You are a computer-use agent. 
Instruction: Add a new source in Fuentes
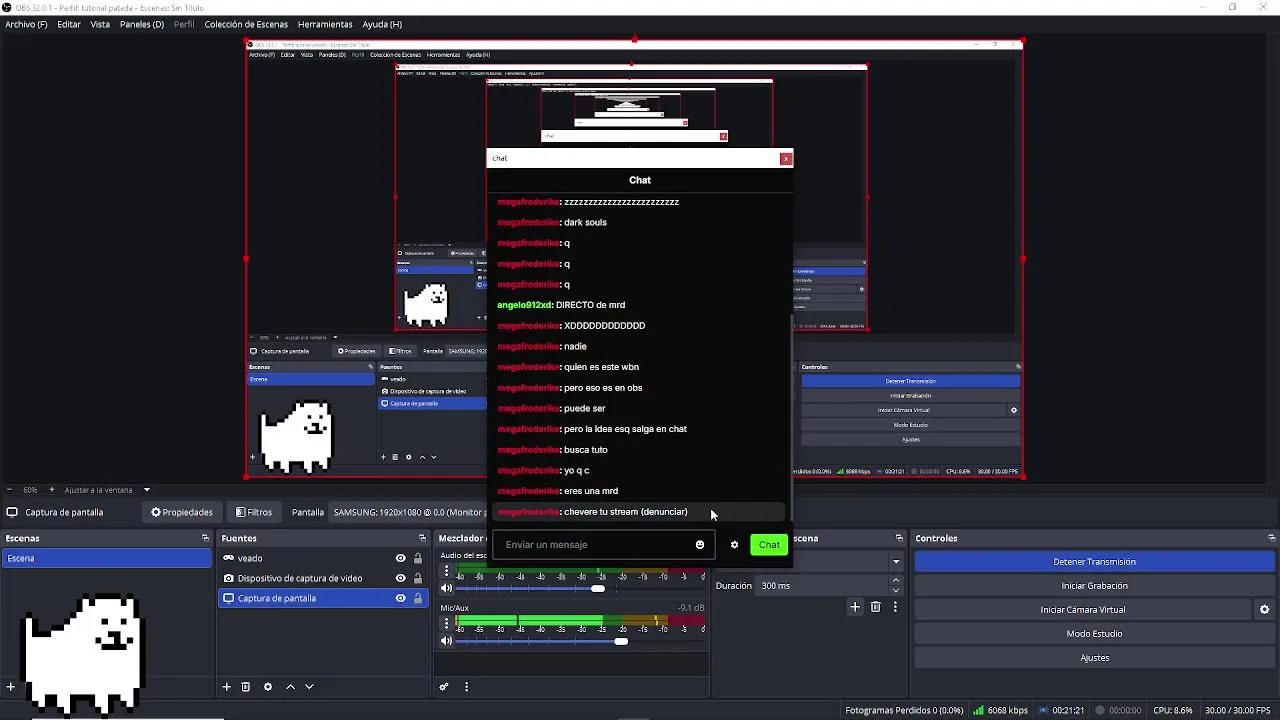(x=227, y=687)
